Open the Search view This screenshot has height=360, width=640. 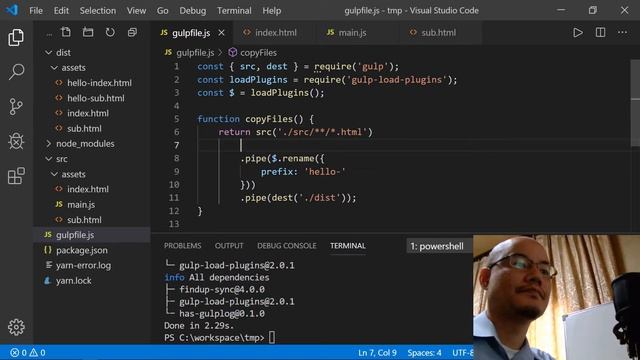(x=16, y=72)
